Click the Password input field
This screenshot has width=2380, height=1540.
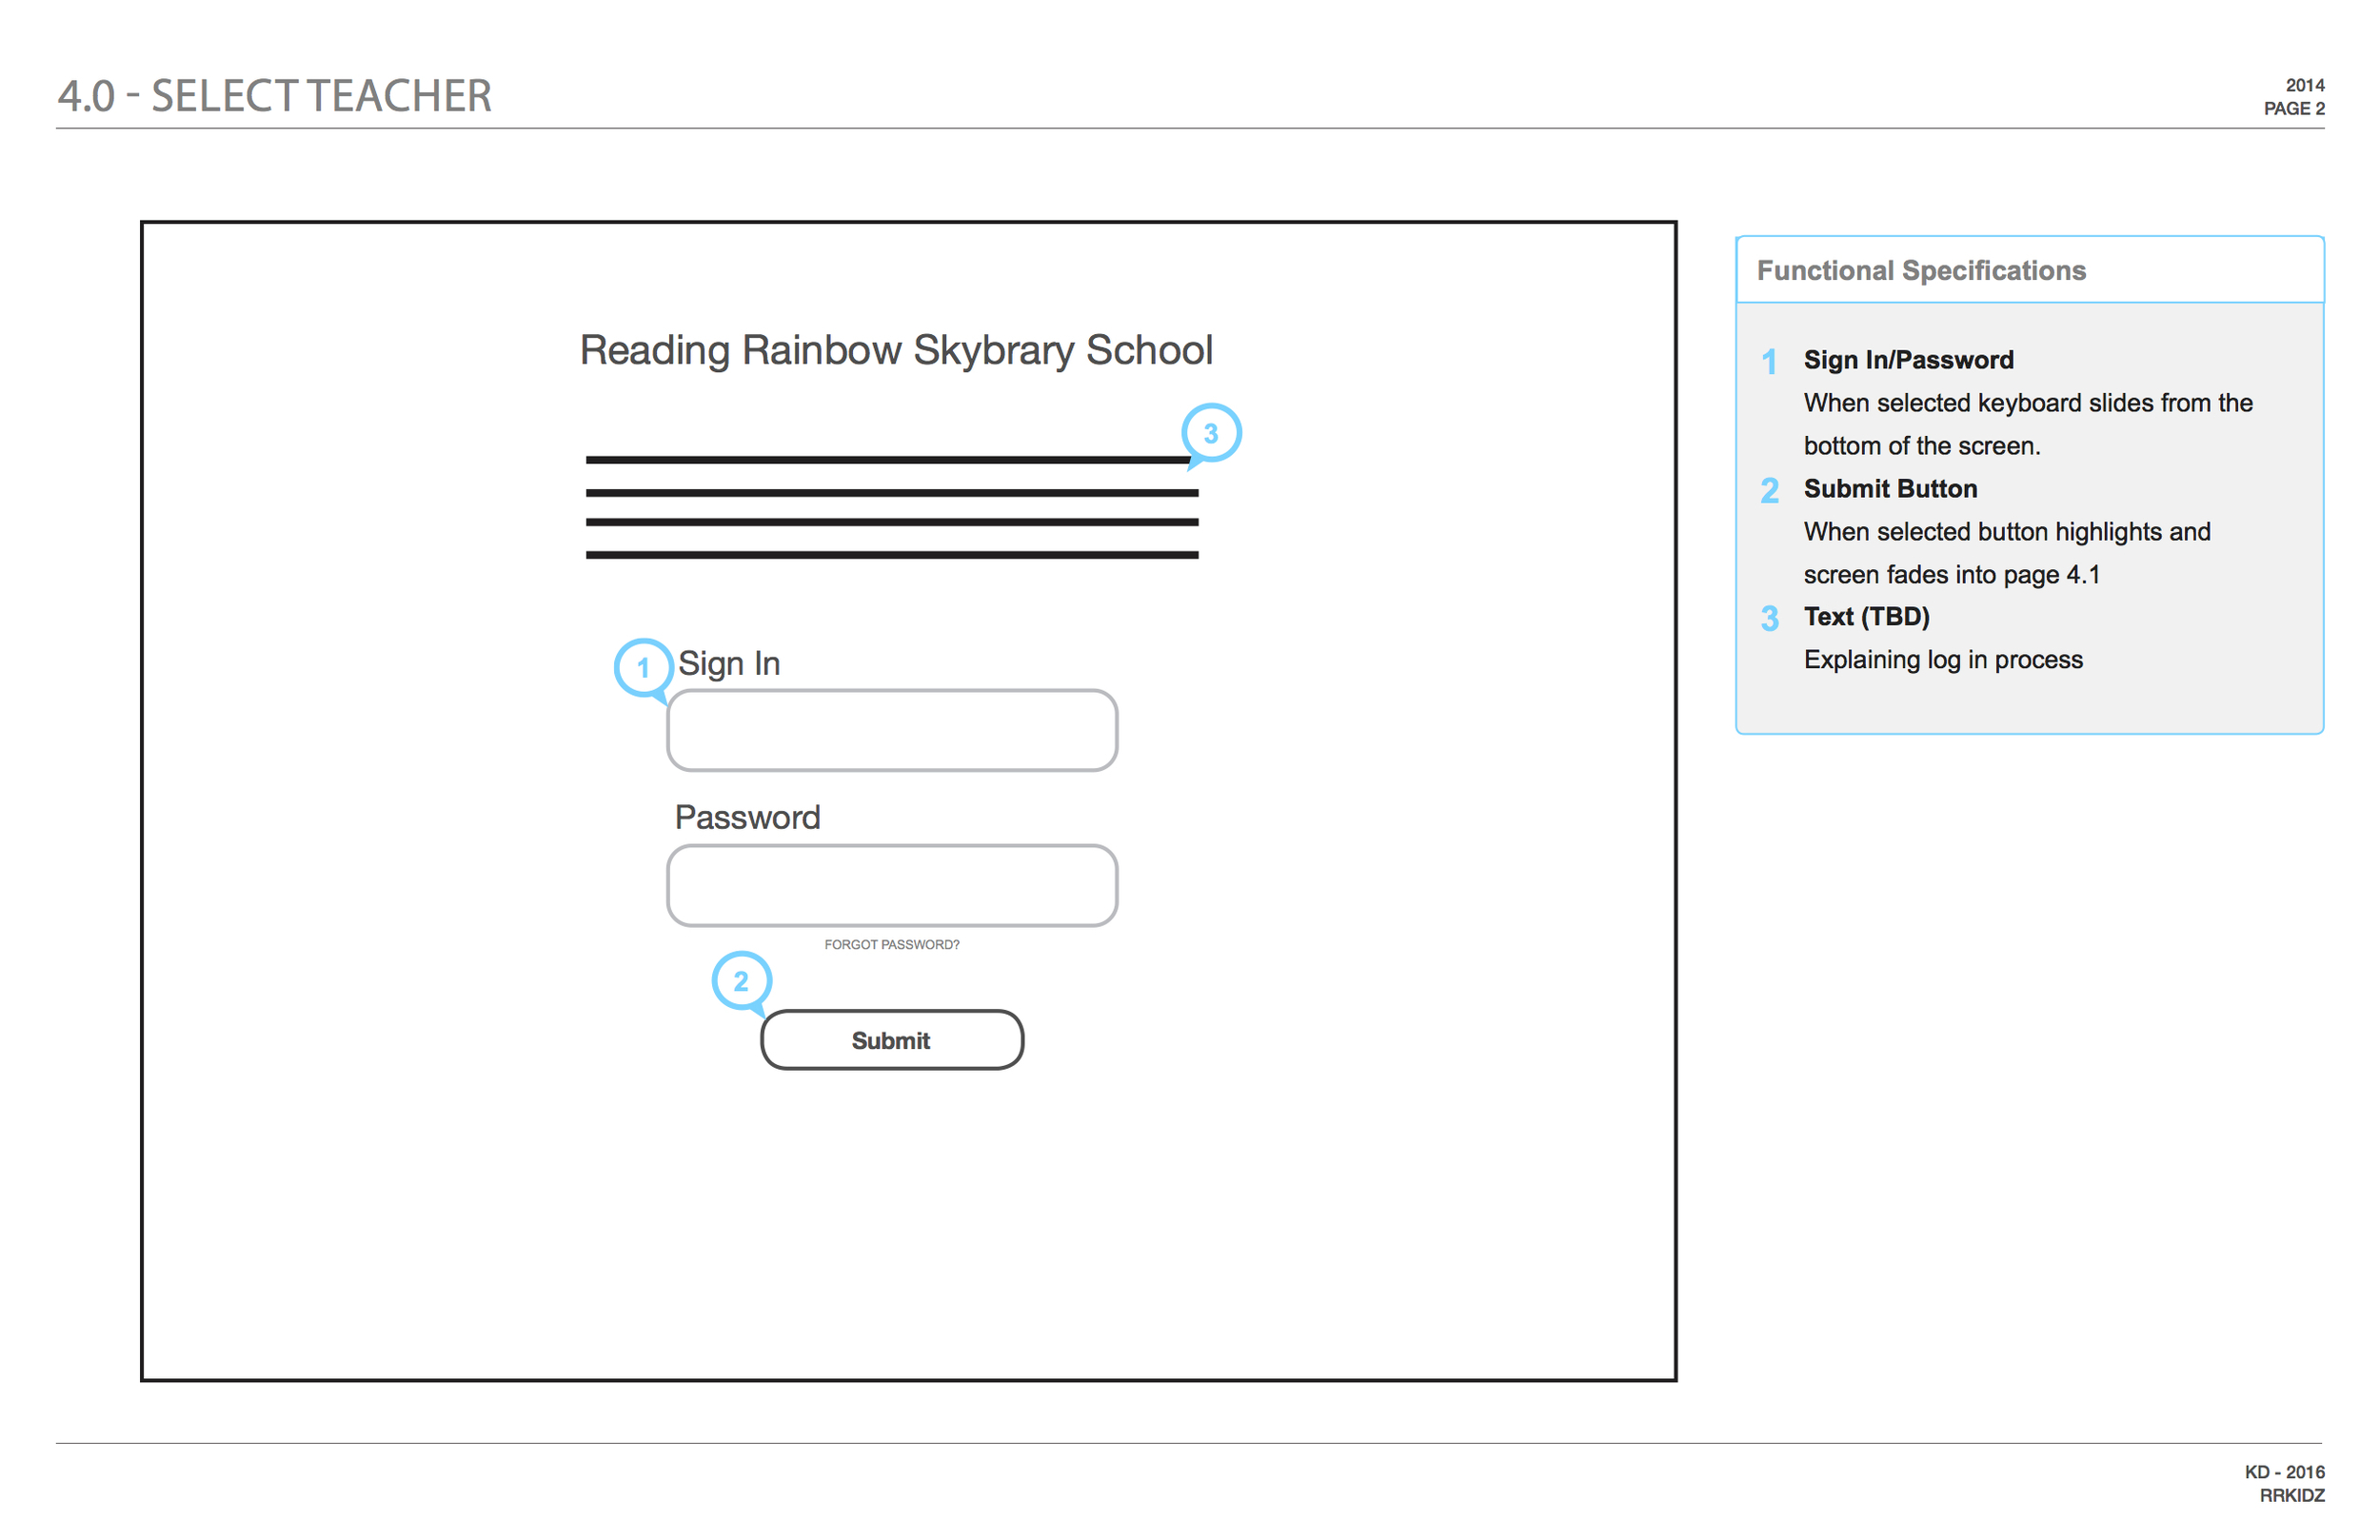coord(892,886)
